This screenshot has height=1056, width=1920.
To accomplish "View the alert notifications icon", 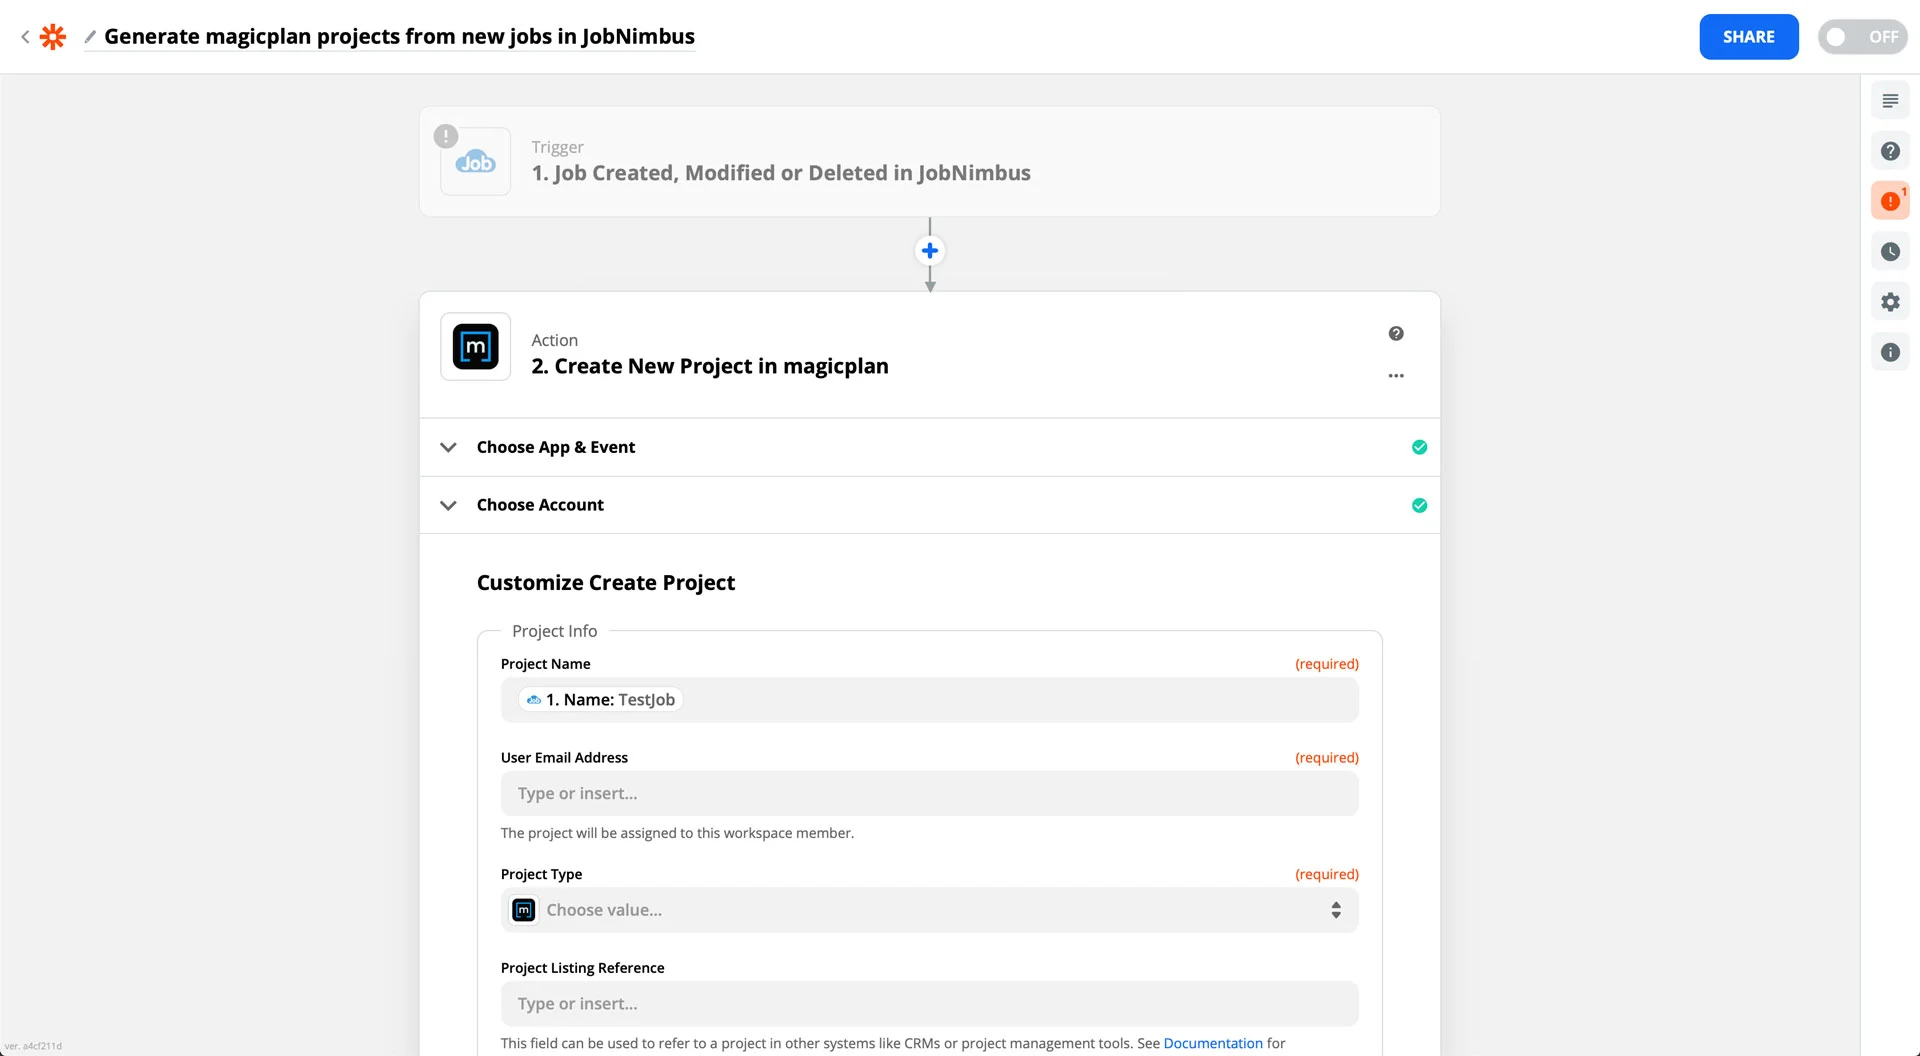I will point(1890,200).
